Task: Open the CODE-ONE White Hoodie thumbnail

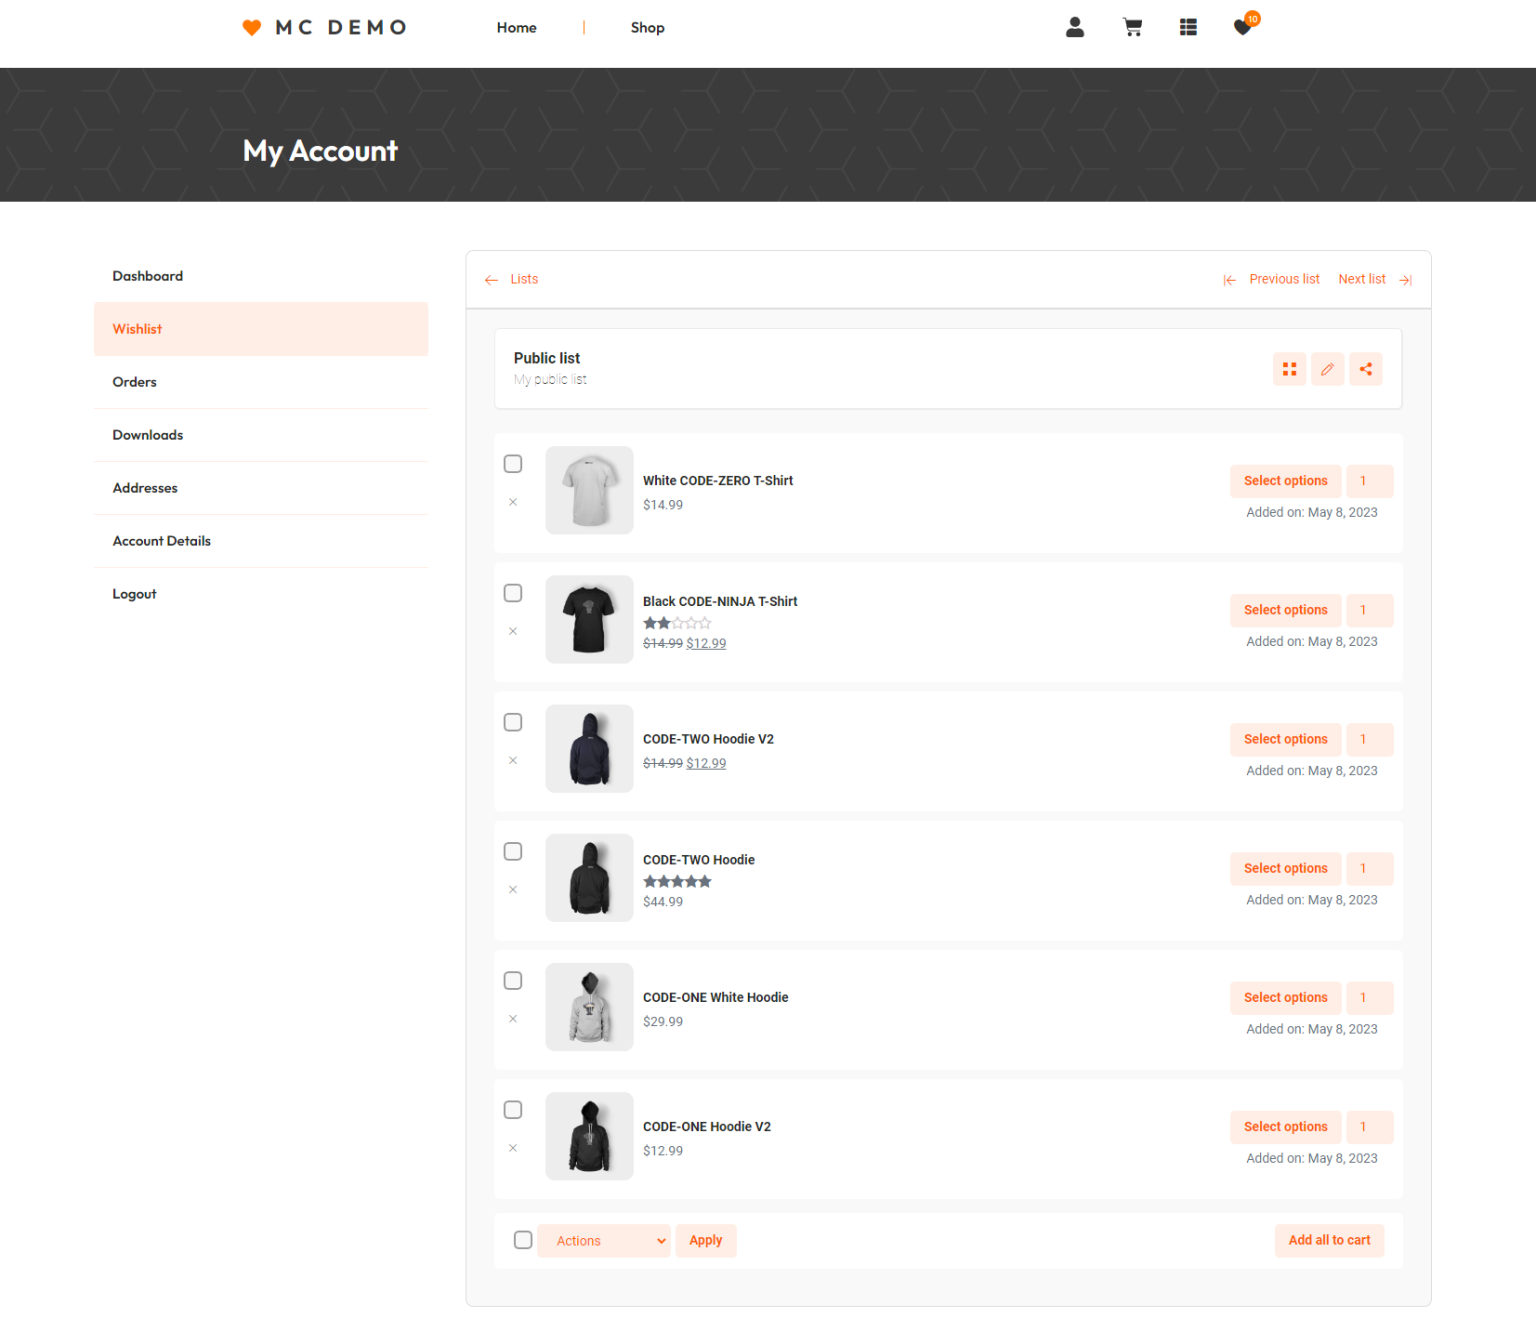Action: tap(589, 1007)
